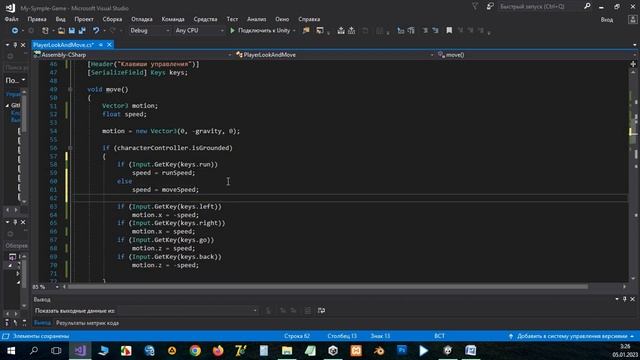This screenshot has width=640, height=360.
Task: Open the move() member dropdown
Action: click(x=536, y=55)
